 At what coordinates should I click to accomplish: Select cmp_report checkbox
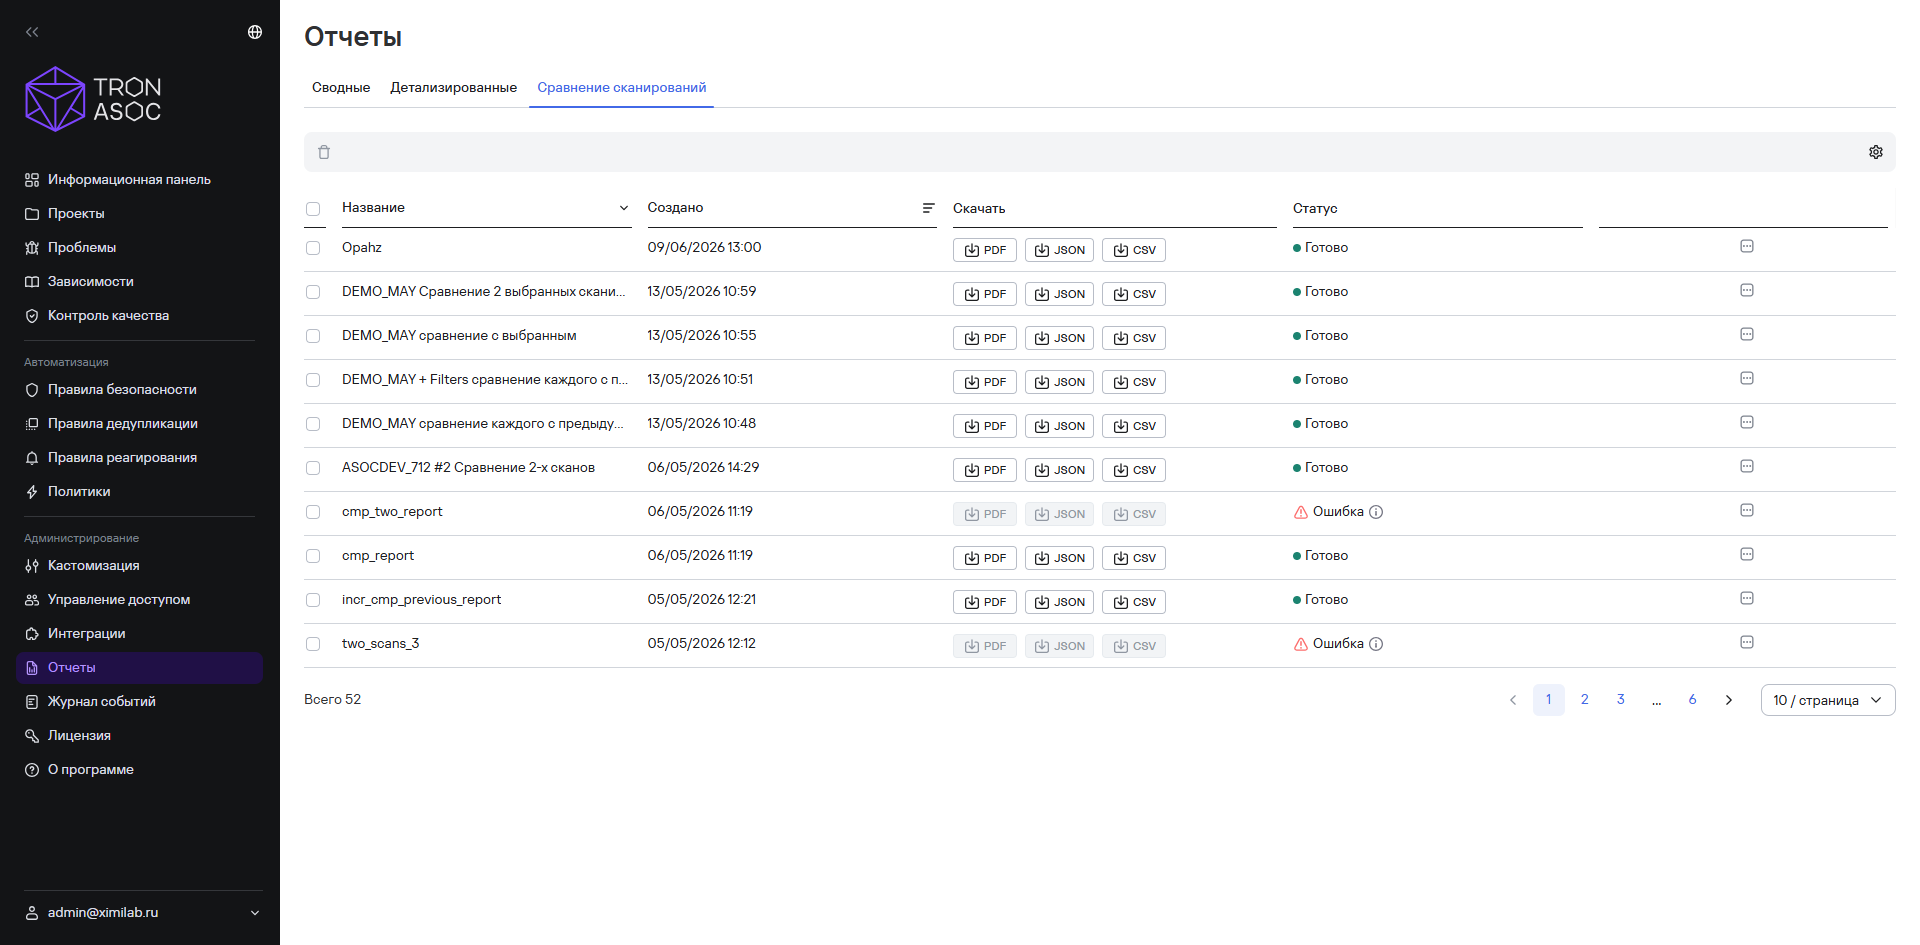coord(313,556)
